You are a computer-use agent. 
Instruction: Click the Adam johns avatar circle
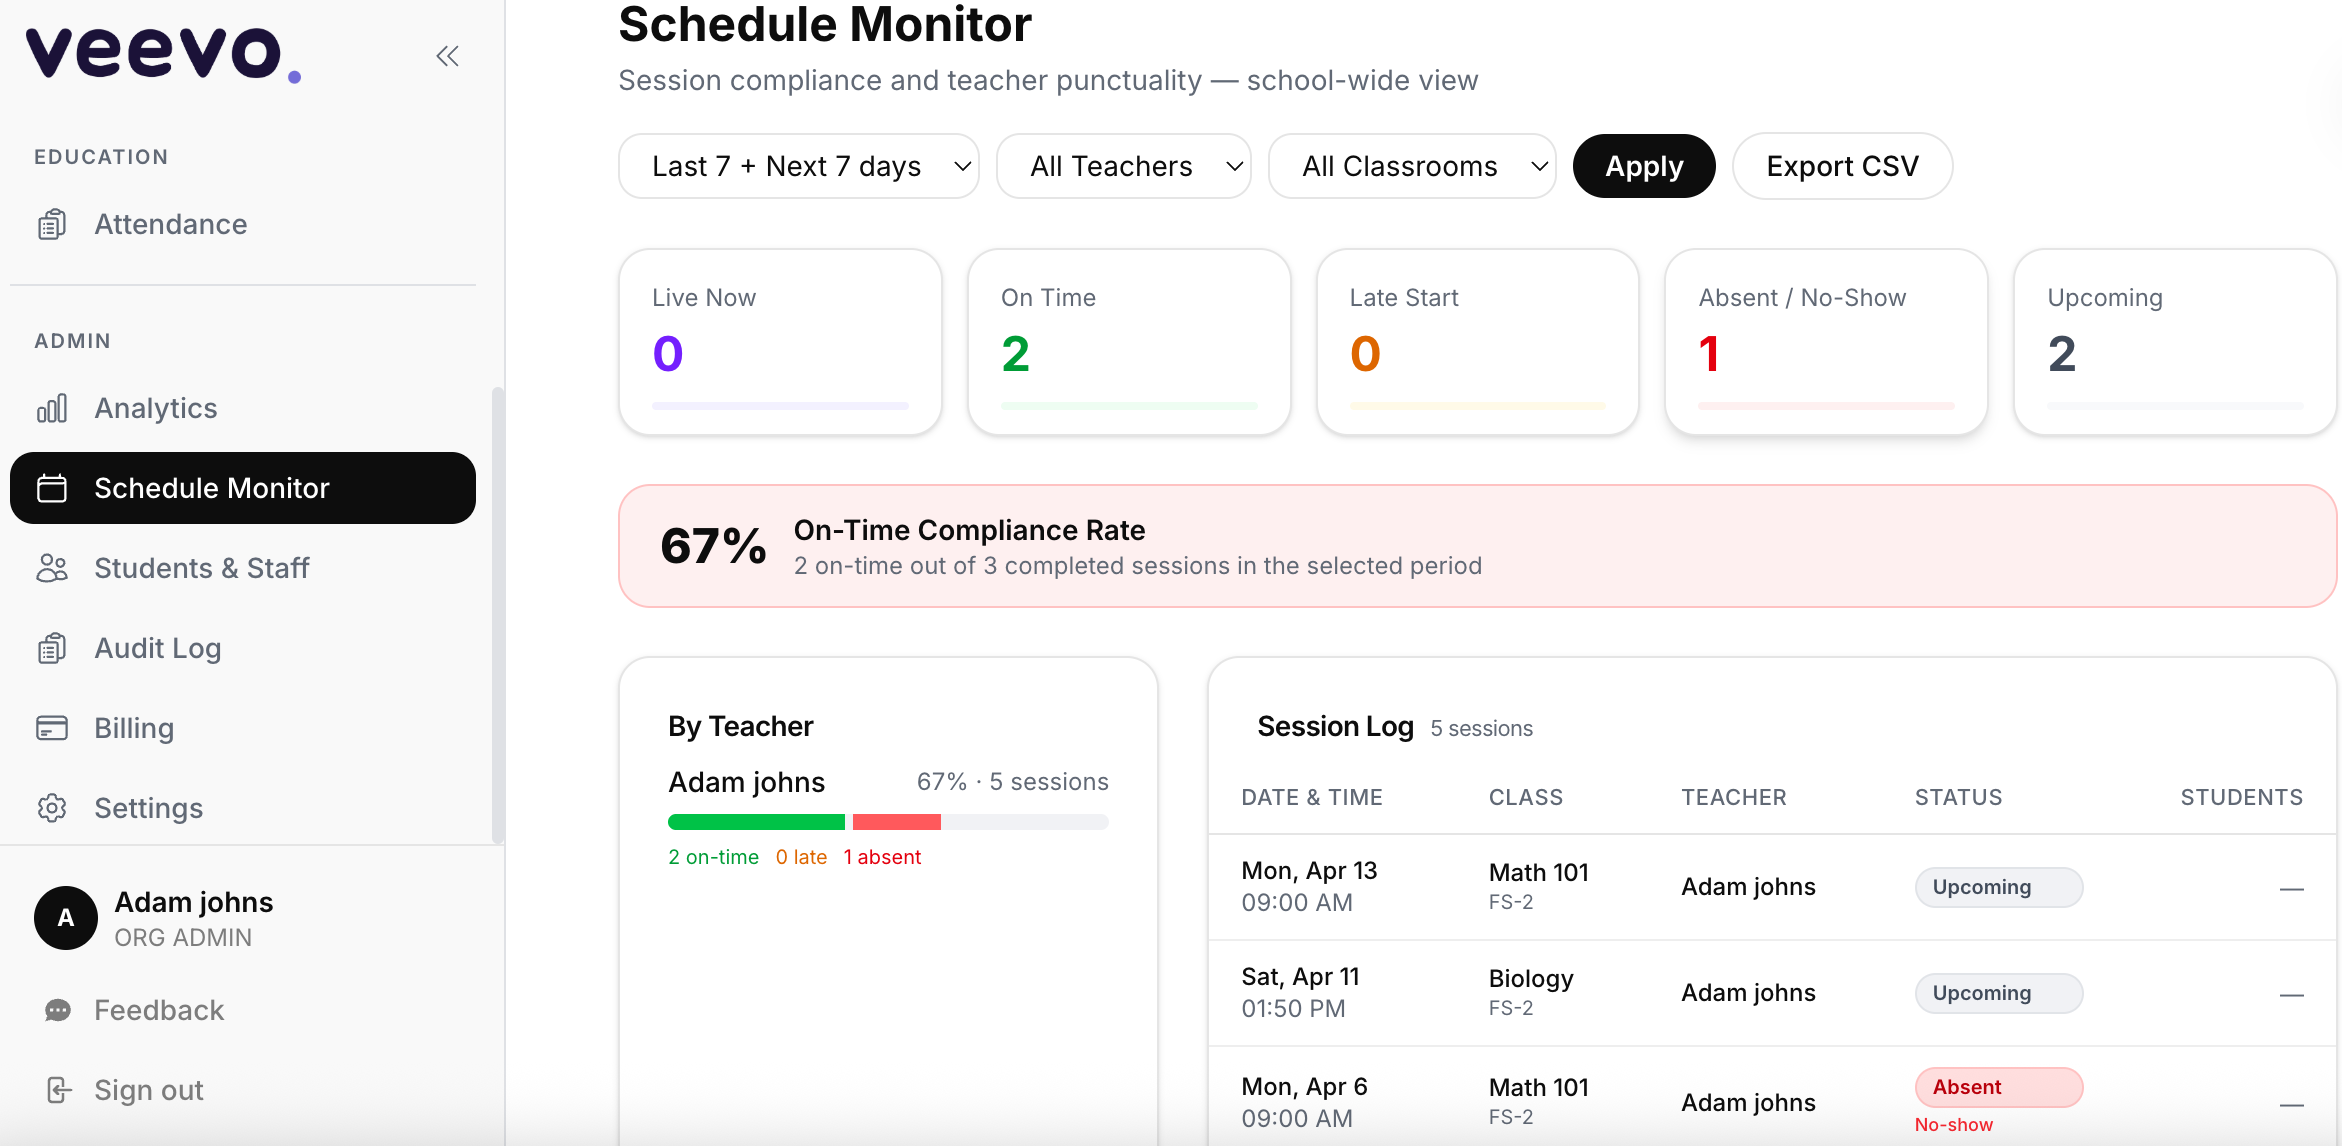click(66, 918)
